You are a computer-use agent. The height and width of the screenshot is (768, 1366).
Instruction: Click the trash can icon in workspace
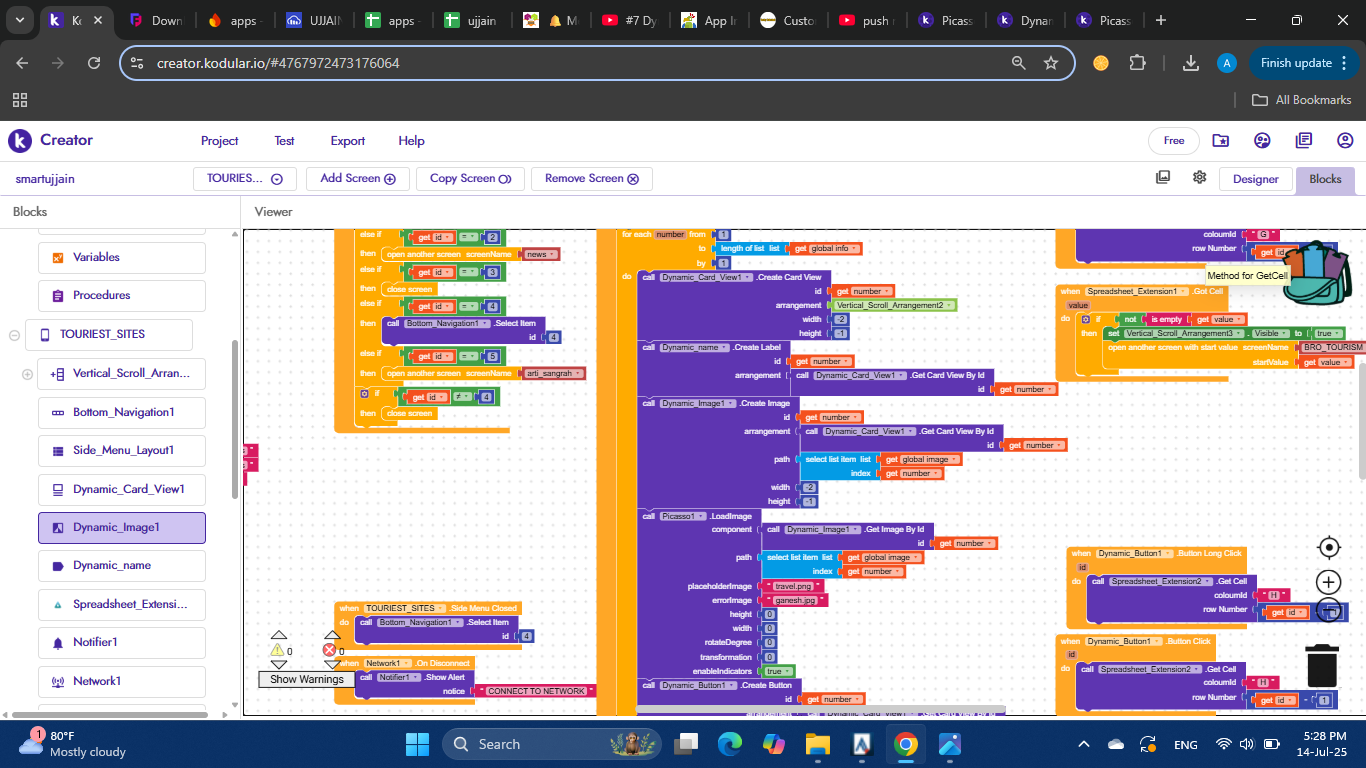coord(1322,665)
